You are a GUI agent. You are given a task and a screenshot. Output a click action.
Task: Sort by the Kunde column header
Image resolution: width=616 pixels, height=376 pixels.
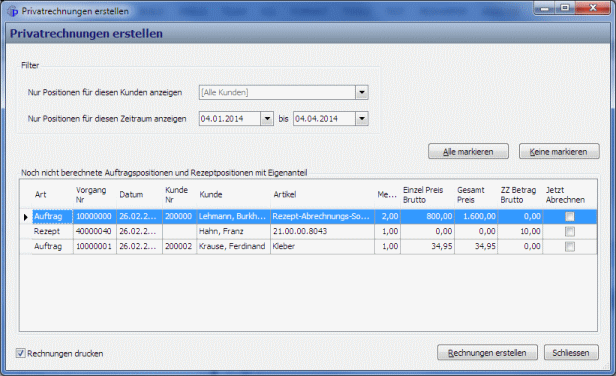tap(233, 194)
